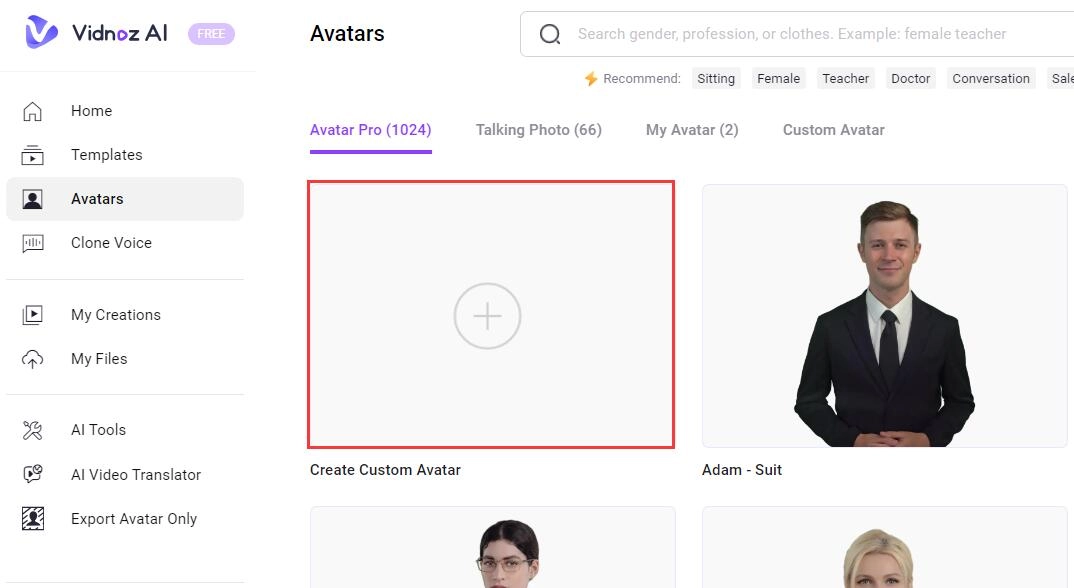This screenshot has height=588, width=1074.
Task: Click the Clone Voice waveform icon
Action: point(33,243)
